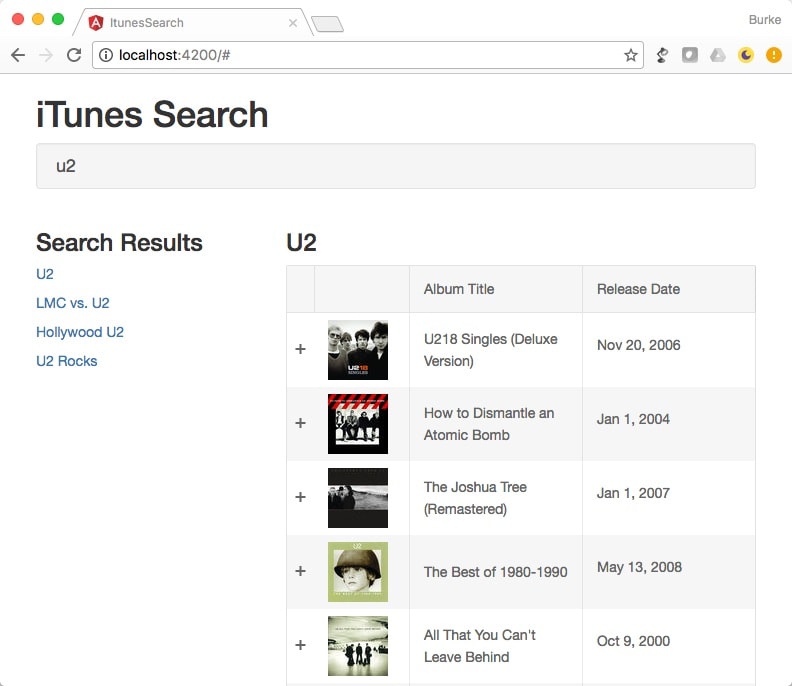This screenshot has height=686, width=792.
Task: Expand All That You Can't Leave Behind row
Action: (x=301, y=645)
